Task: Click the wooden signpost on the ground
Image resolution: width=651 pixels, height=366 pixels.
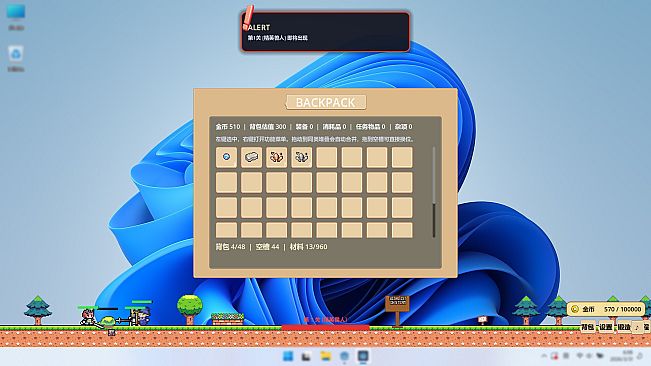Action: tap(397, 311)
